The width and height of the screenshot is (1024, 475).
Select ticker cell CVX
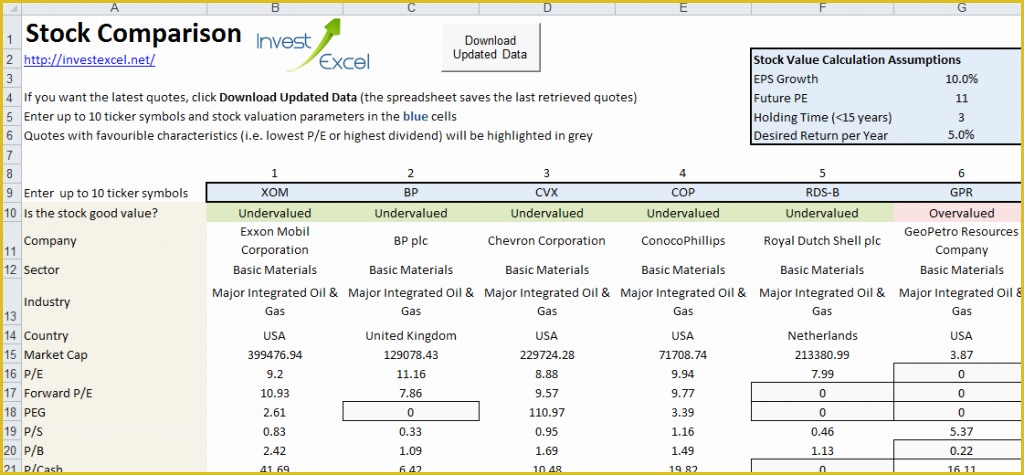coord(547,193)
